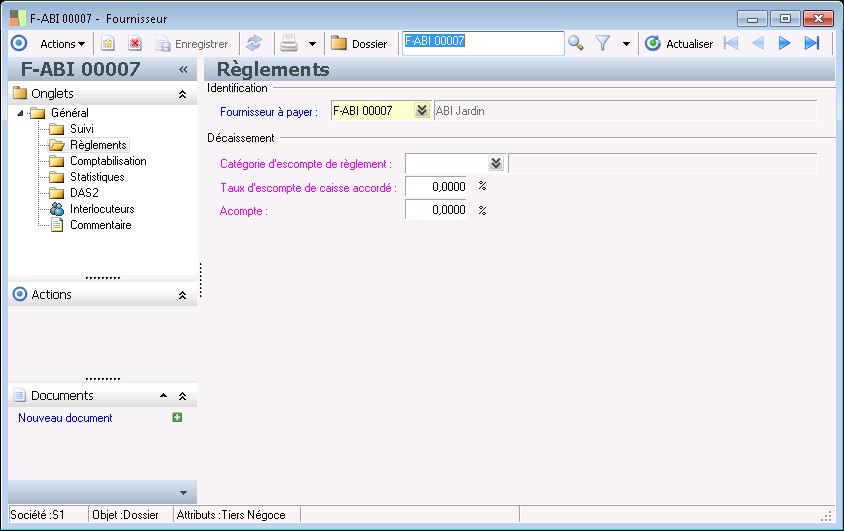The width and height of the screenshot is (844, 531).
Task: Go to previous record
Action: tap(758, 43)
